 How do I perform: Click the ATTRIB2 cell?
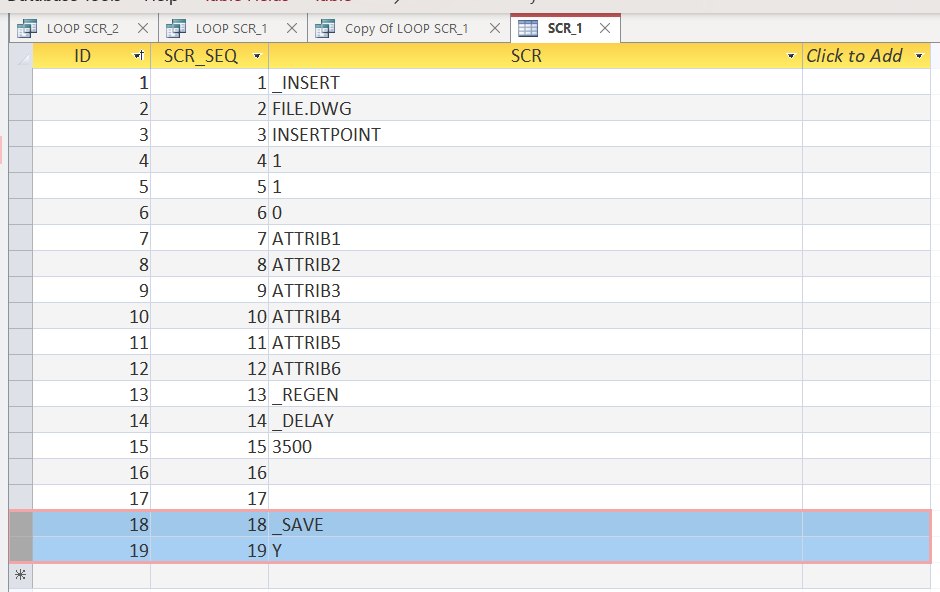coord(535,264)
